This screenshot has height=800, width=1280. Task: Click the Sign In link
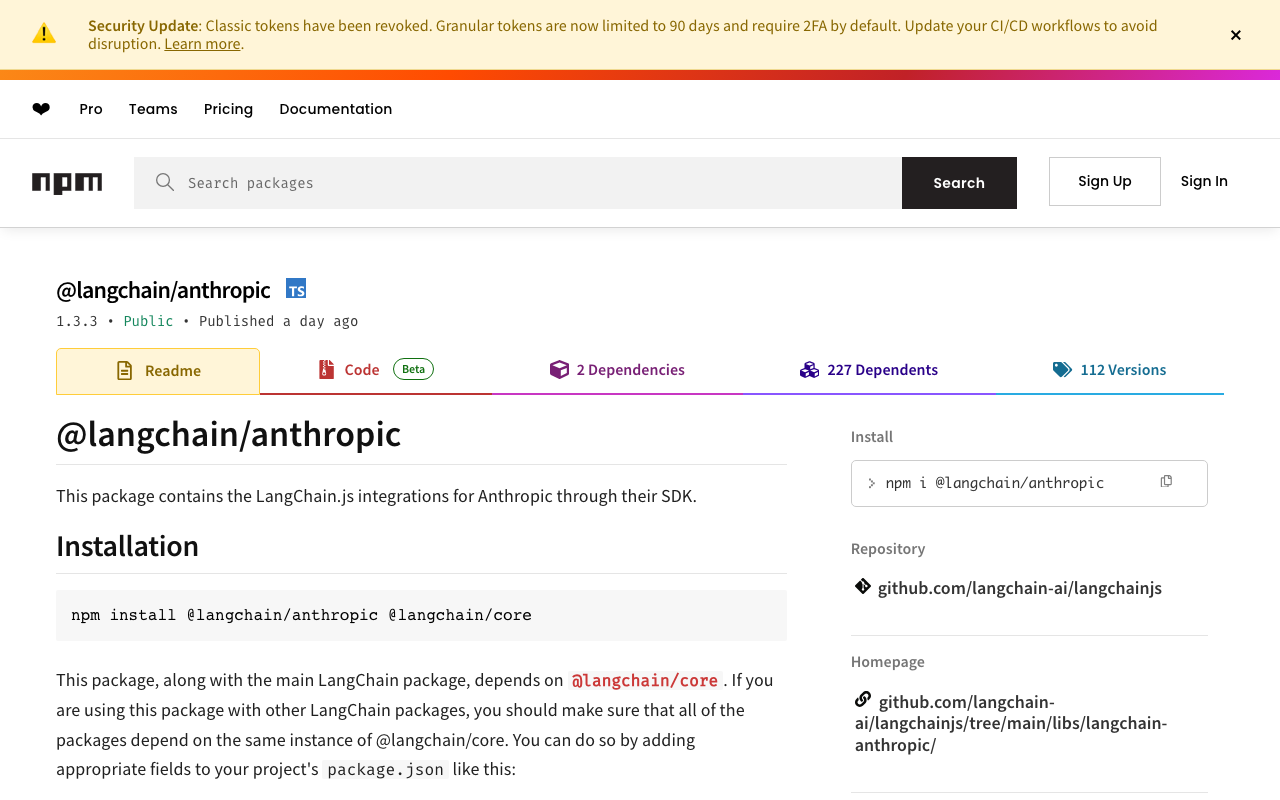pyautogui.click(x=1204, y=181)
